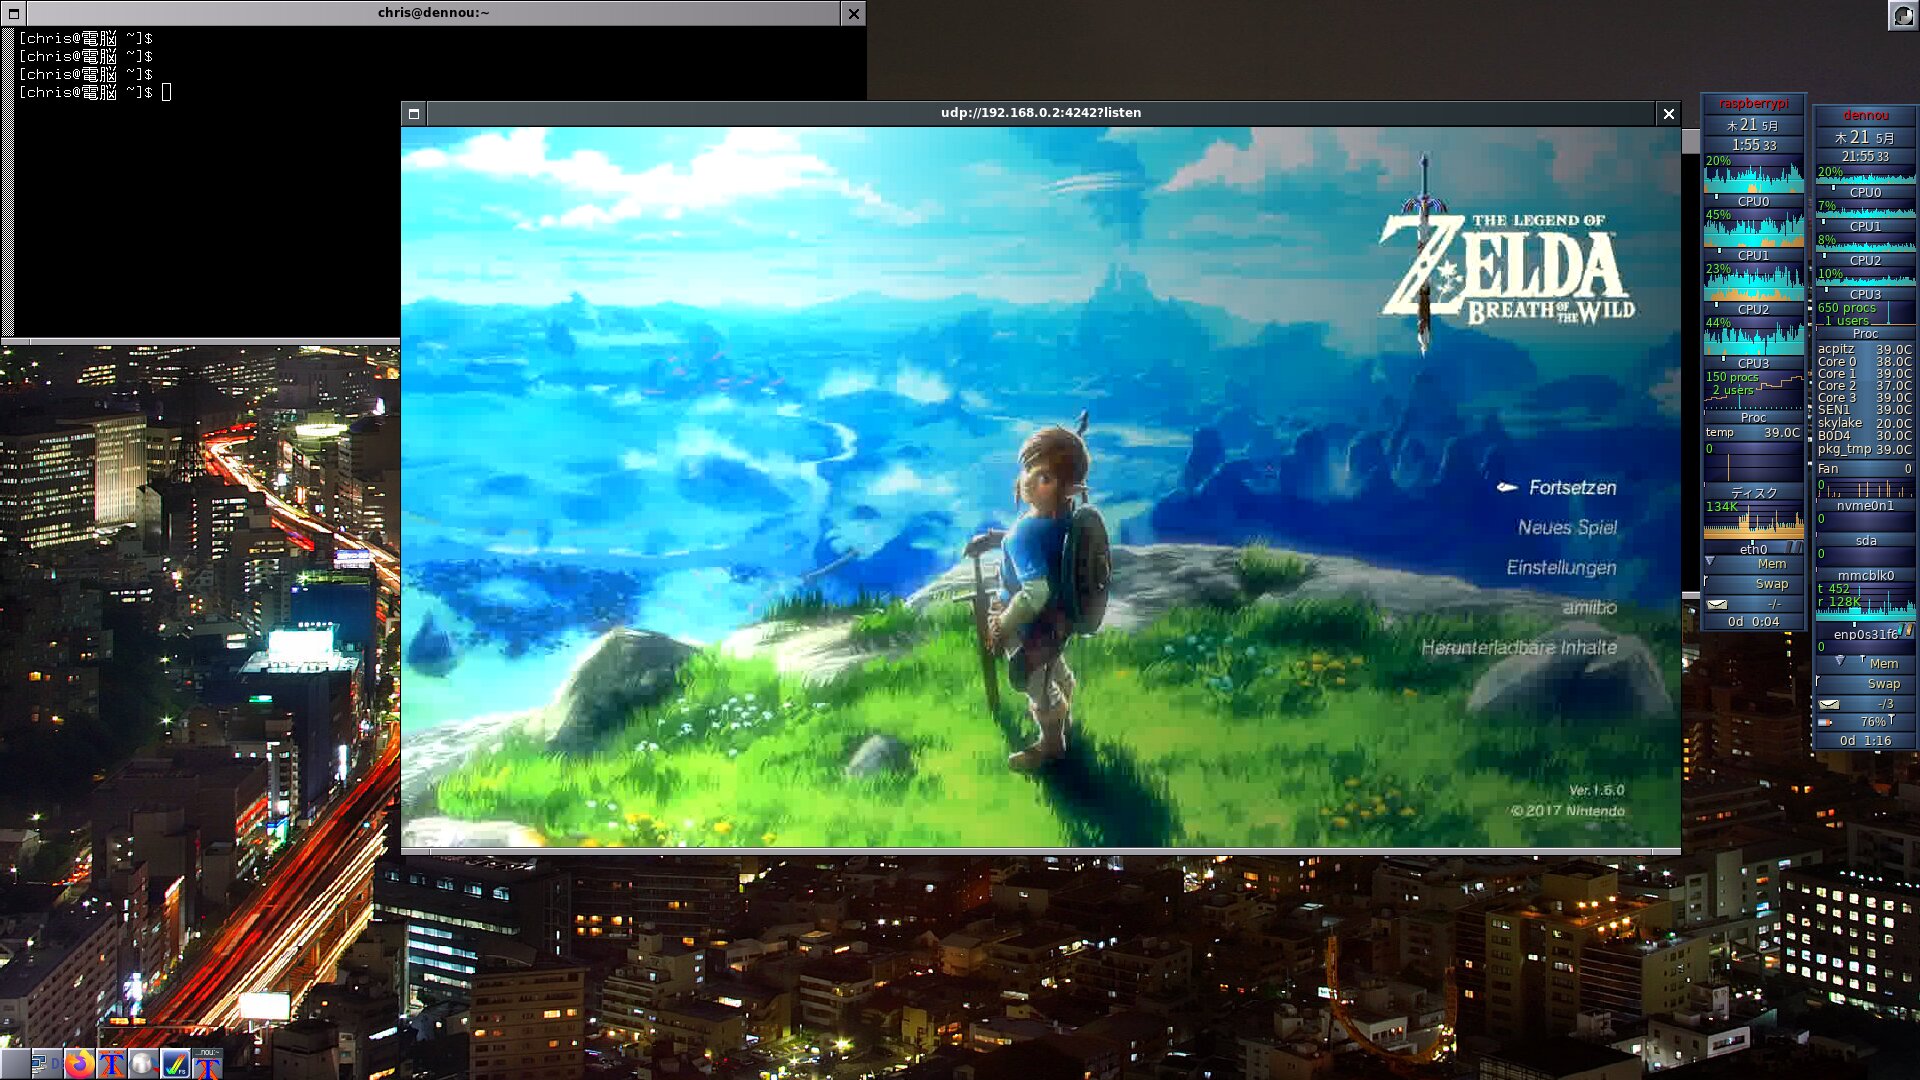Click the dennou mail envelope icon
Viewport: 1920px width, 1080px height.
tap(1829, 704)
